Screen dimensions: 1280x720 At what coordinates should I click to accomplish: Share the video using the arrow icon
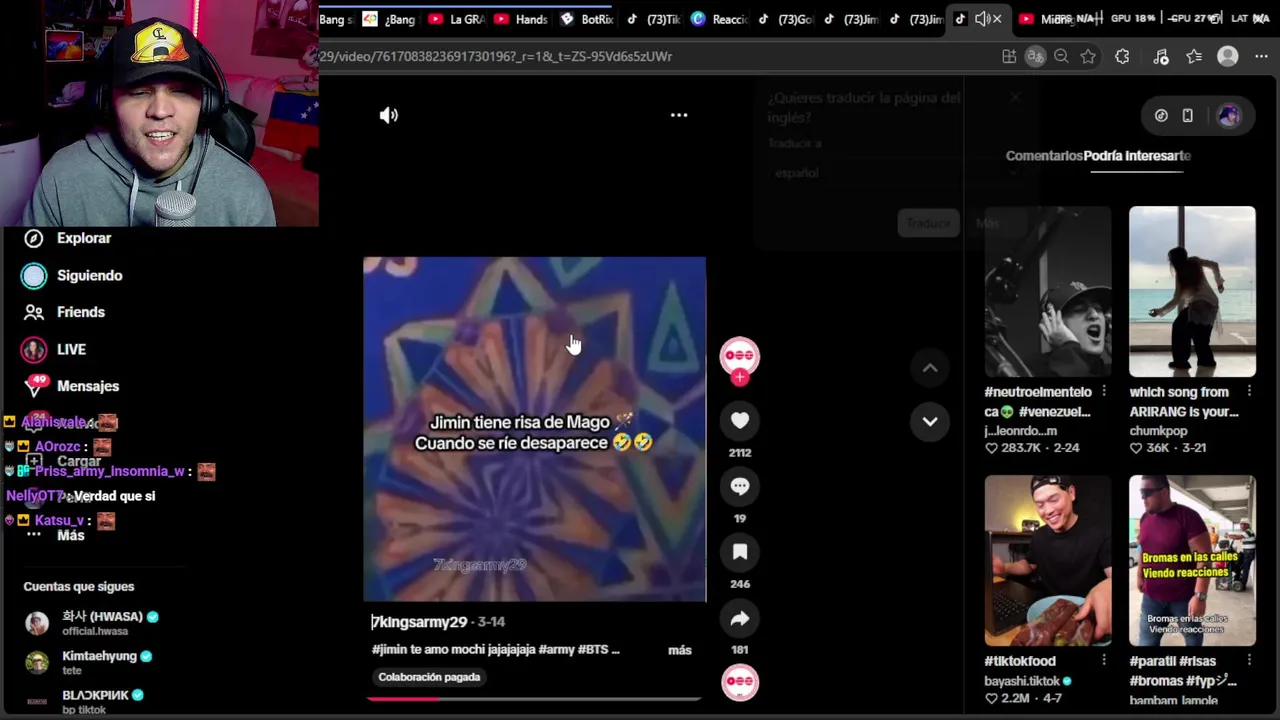740,619
